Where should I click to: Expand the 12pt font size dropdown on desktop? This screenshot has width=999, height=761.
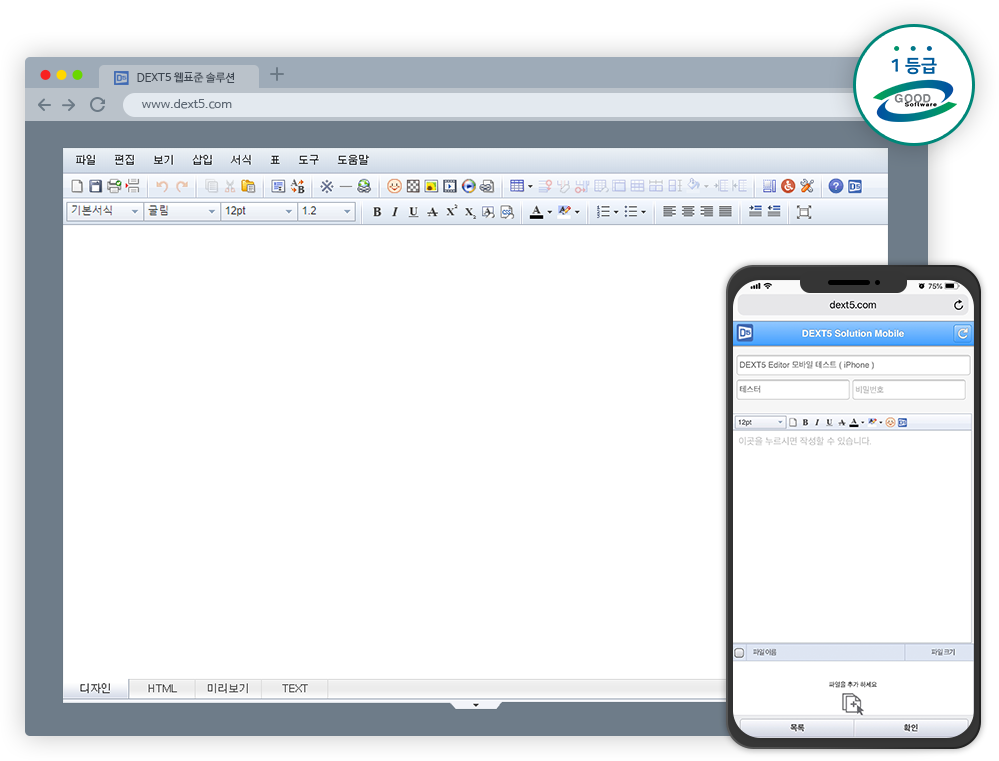259,211
